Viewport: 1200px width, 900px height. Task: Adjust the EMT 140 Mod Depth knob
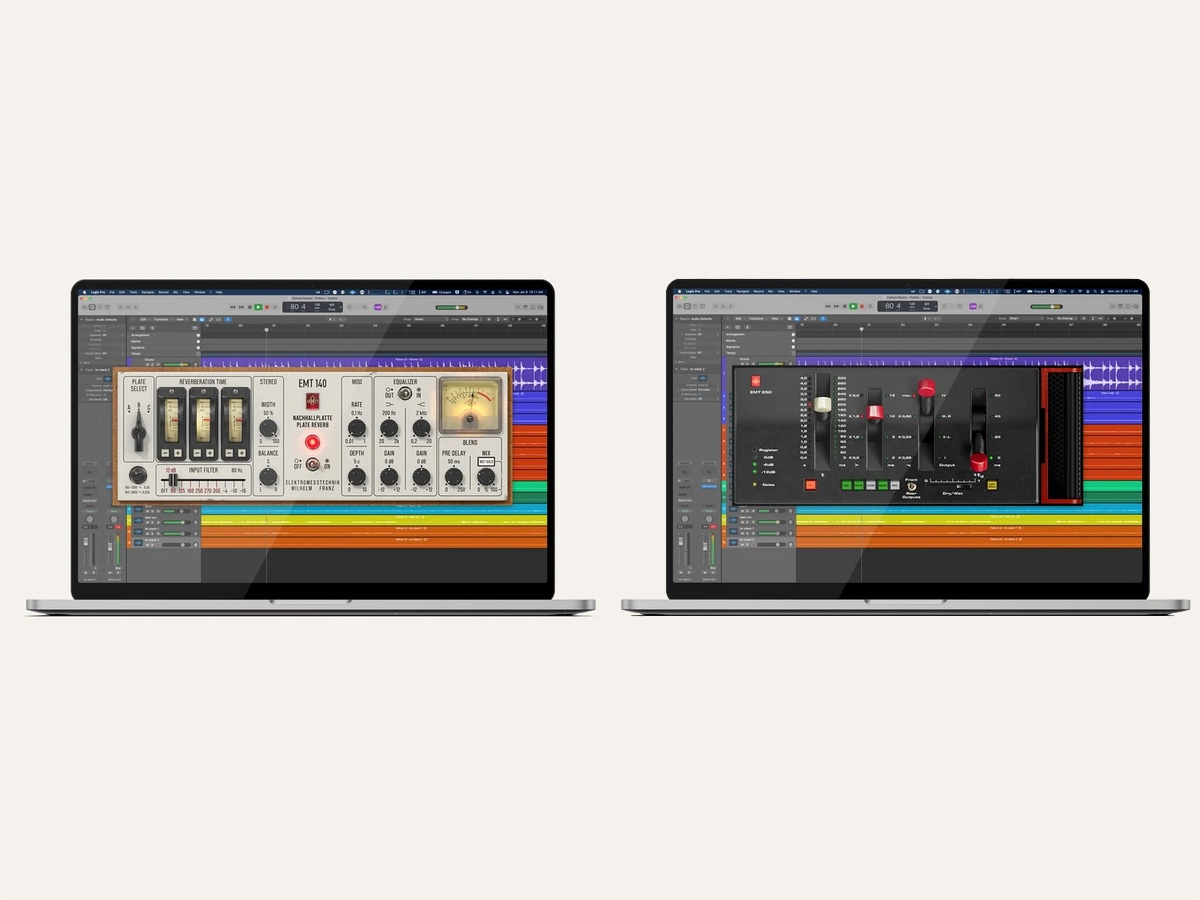[357, 477]
